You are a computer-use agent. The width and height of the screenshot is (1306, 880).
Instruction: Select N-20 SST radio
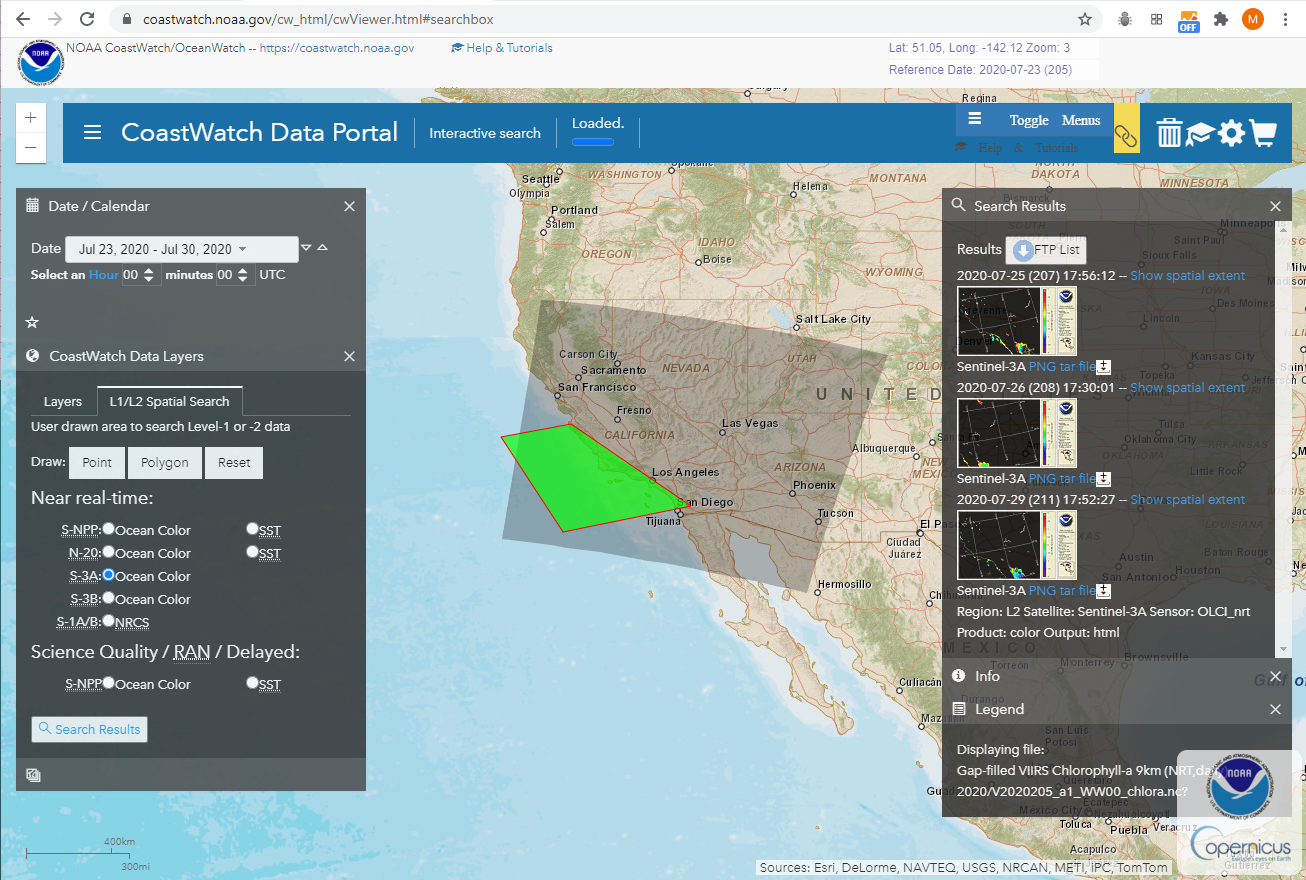(x=252, y=552)
